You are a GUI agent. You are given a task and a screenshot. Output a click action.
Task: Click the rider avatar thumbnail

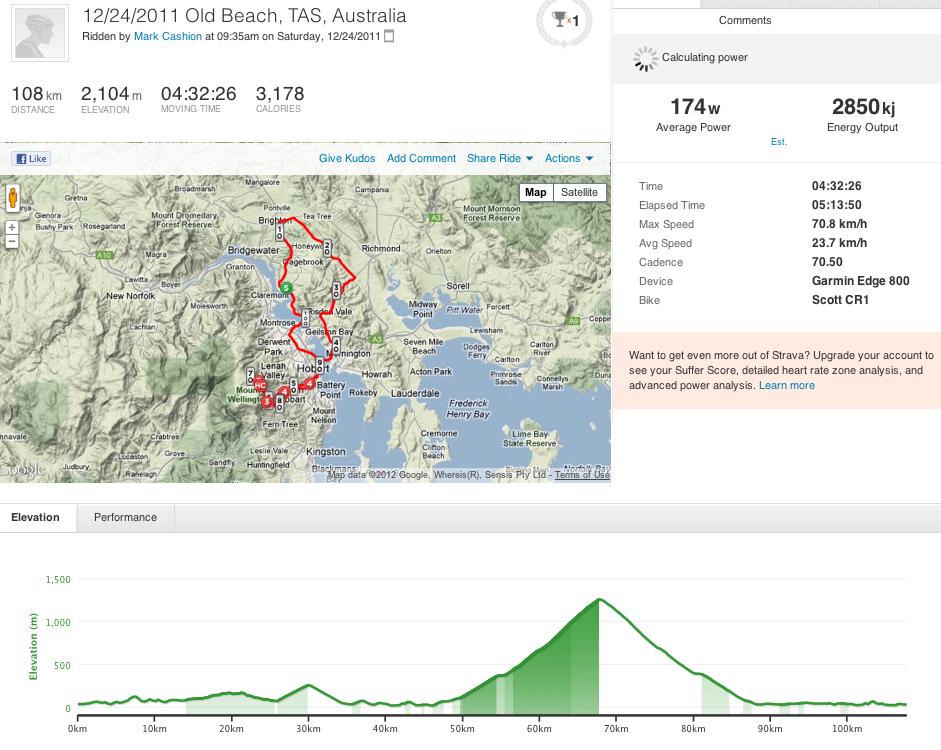click(x=39, y=35)
